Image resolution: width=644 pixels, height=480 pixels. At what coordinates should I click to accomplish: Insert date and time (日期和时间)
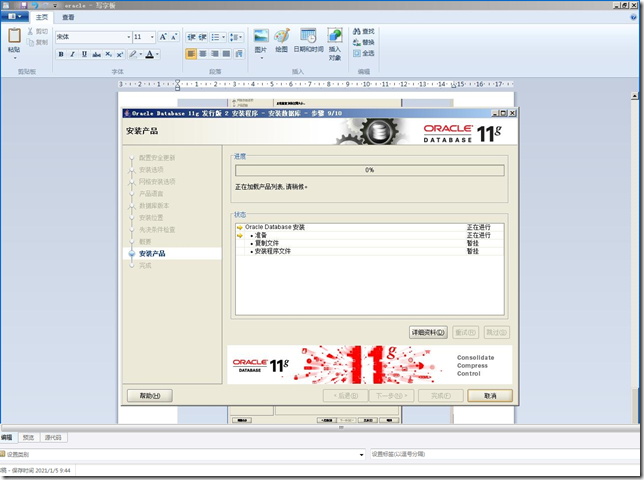308,36
